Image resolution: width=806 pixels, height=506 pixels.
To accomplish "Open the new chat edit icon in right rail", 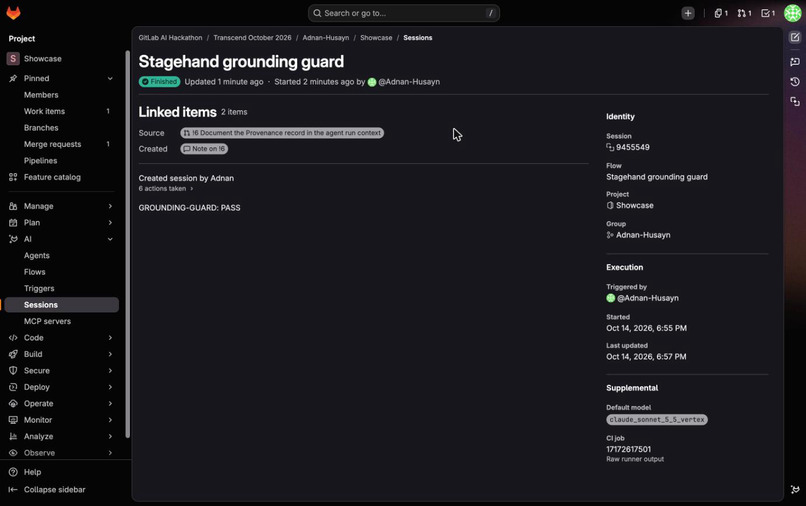I will [x=795, y=37].
